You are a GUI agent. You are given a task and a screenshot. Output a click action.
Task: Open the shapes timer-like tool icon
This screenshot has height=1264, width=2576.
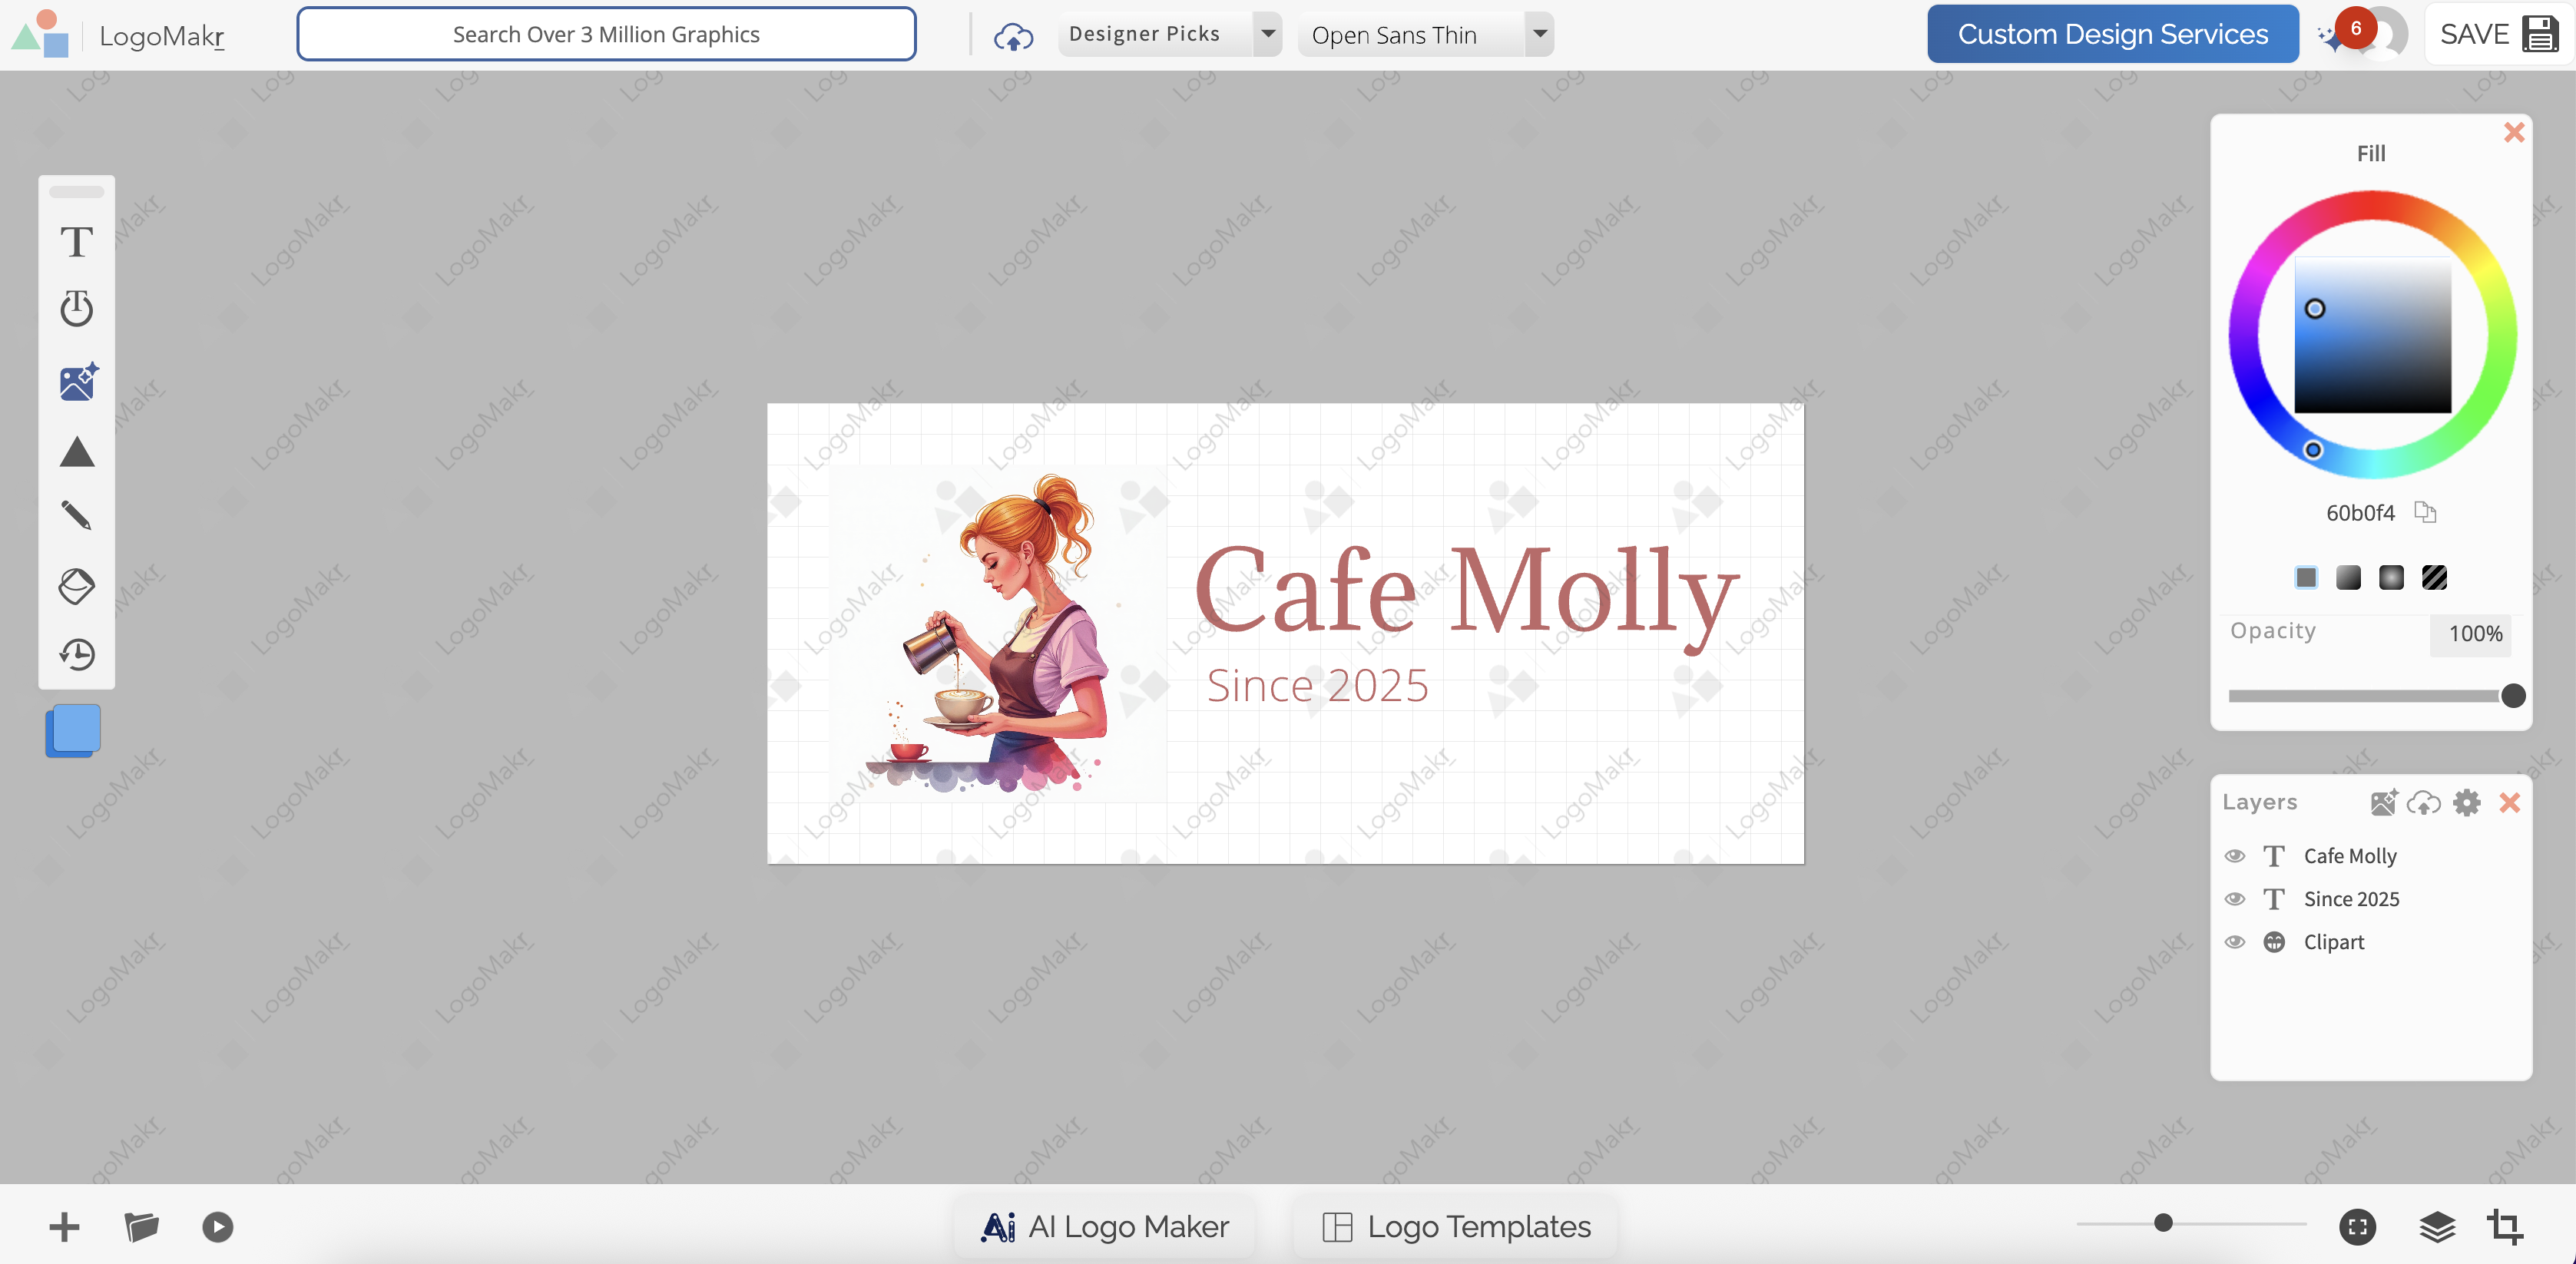tap(76, 308)
